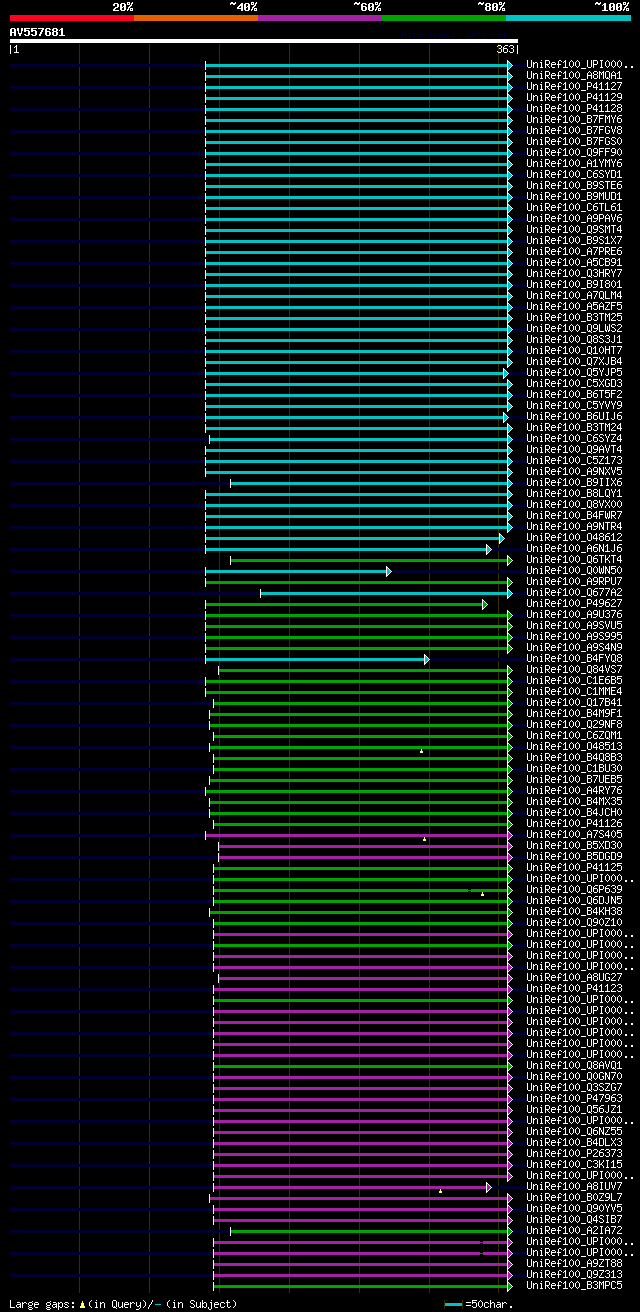Click the yellow gap marker below A7S405 bar
The image size is (640, 1312).
424,839
